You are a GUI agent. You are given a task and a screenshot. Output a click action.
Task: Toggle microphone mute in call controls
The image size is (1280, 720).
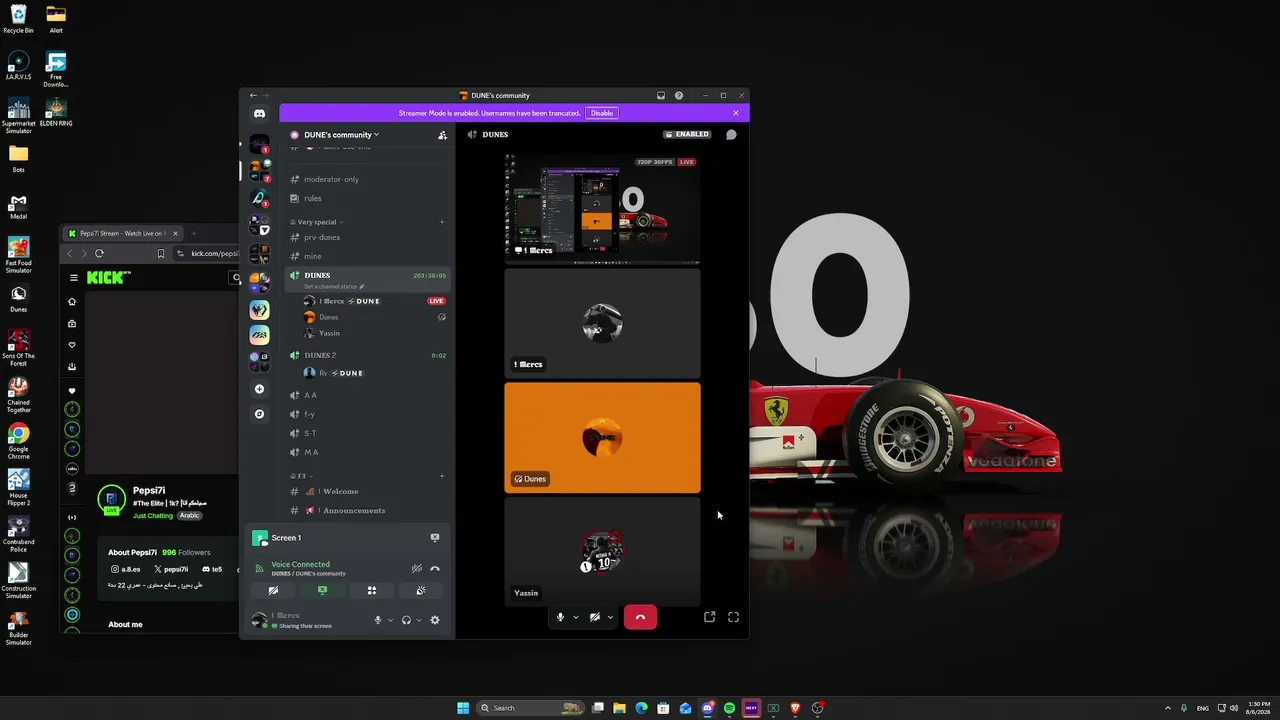561,617
